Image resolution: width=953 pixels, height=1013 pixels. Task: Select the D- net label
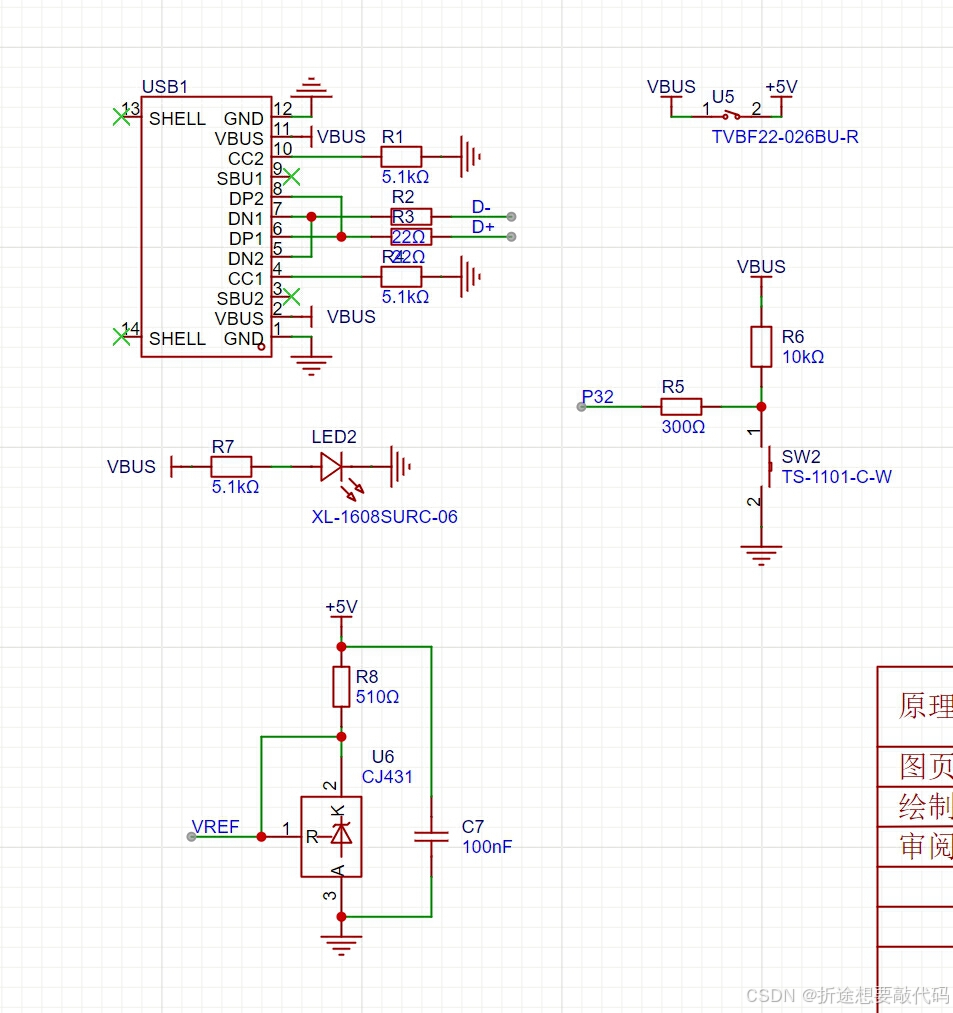pos(481,207)
